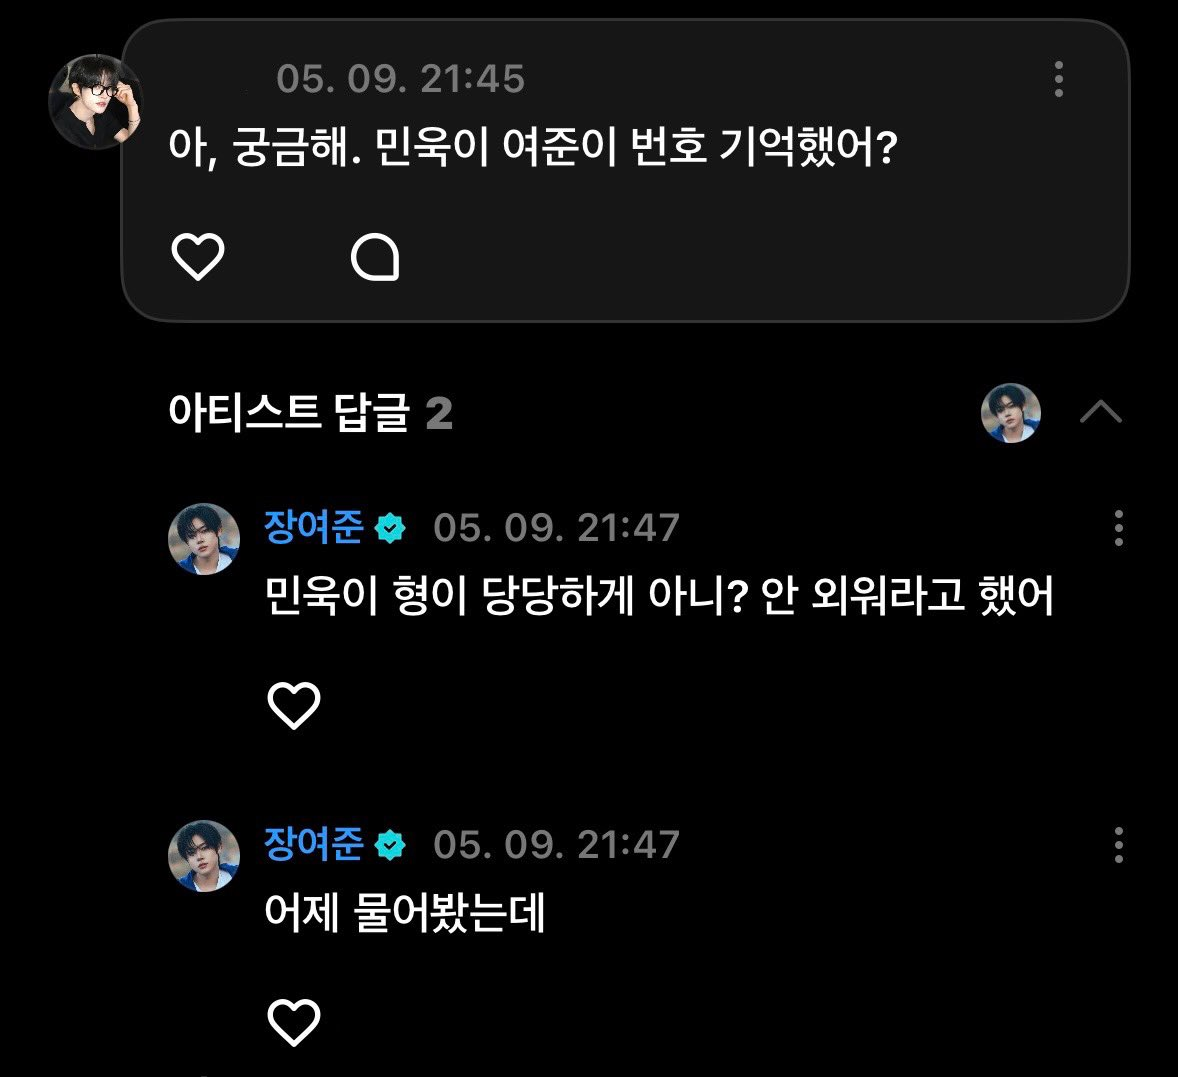Tap the first reply timestamp 21:47
Image resolution: width=1178 pixels, height=1077 pixels.
556,528
